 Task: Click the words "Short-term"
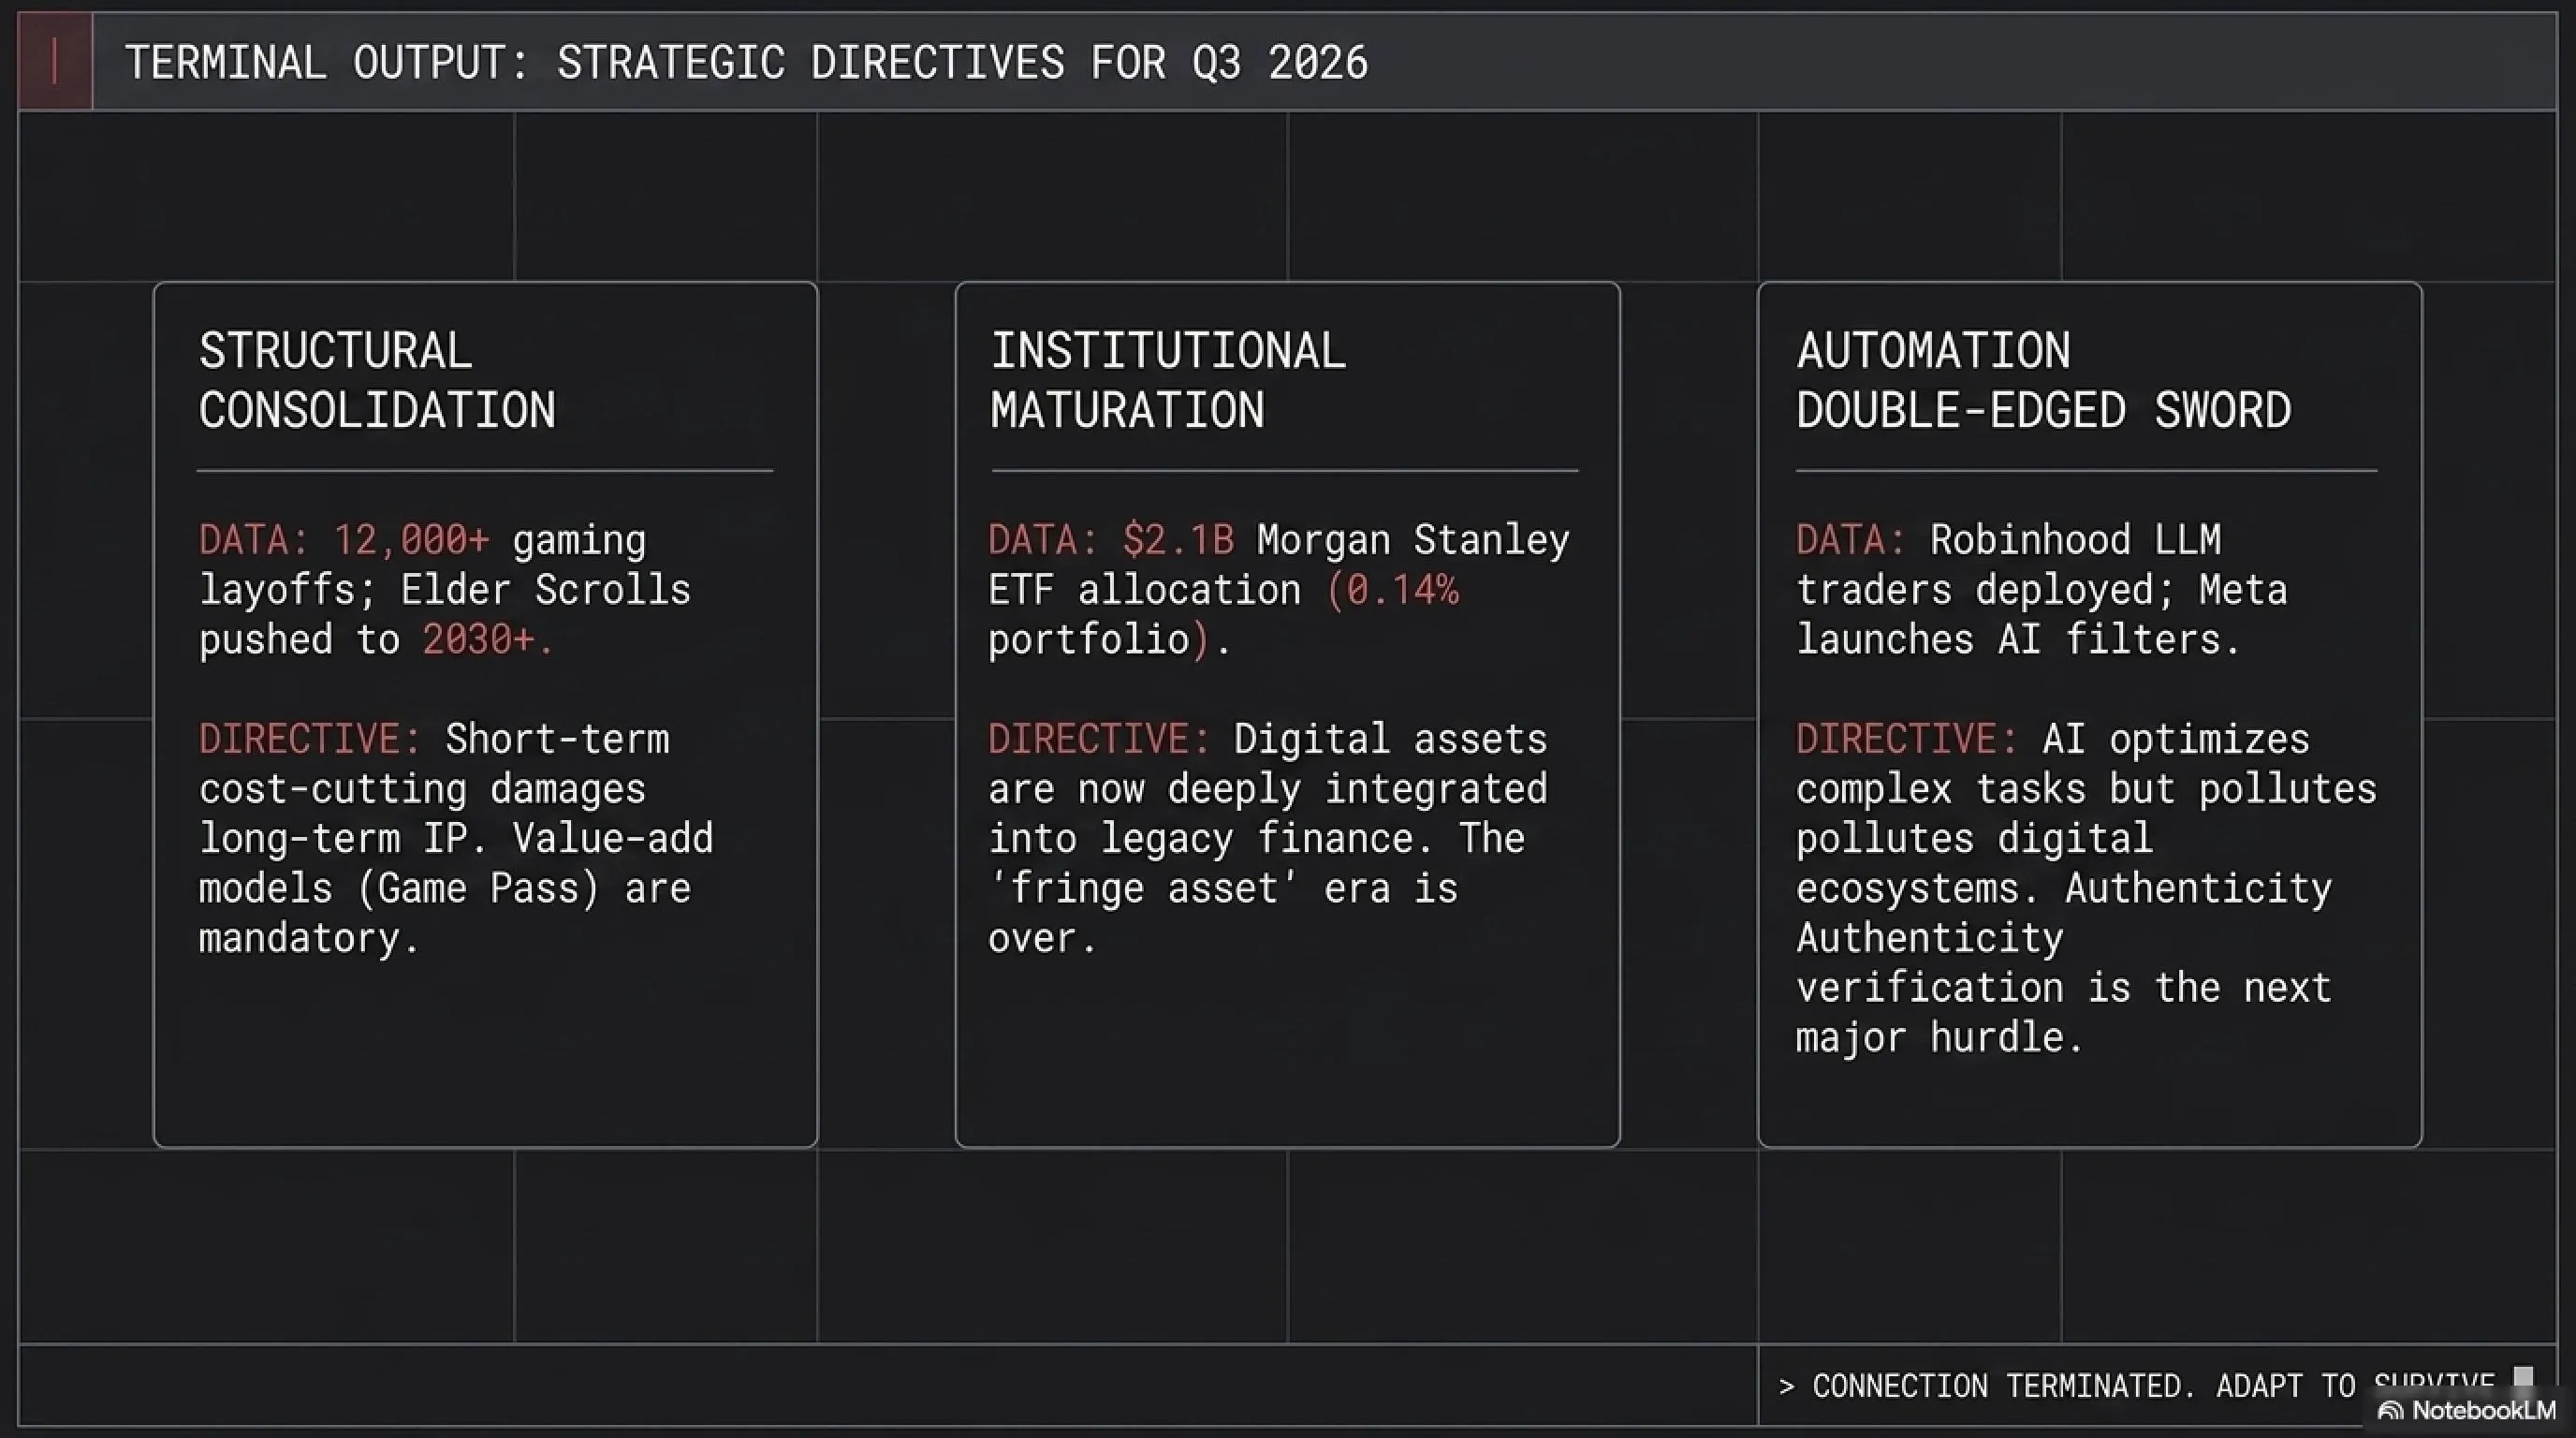[557, 739]
